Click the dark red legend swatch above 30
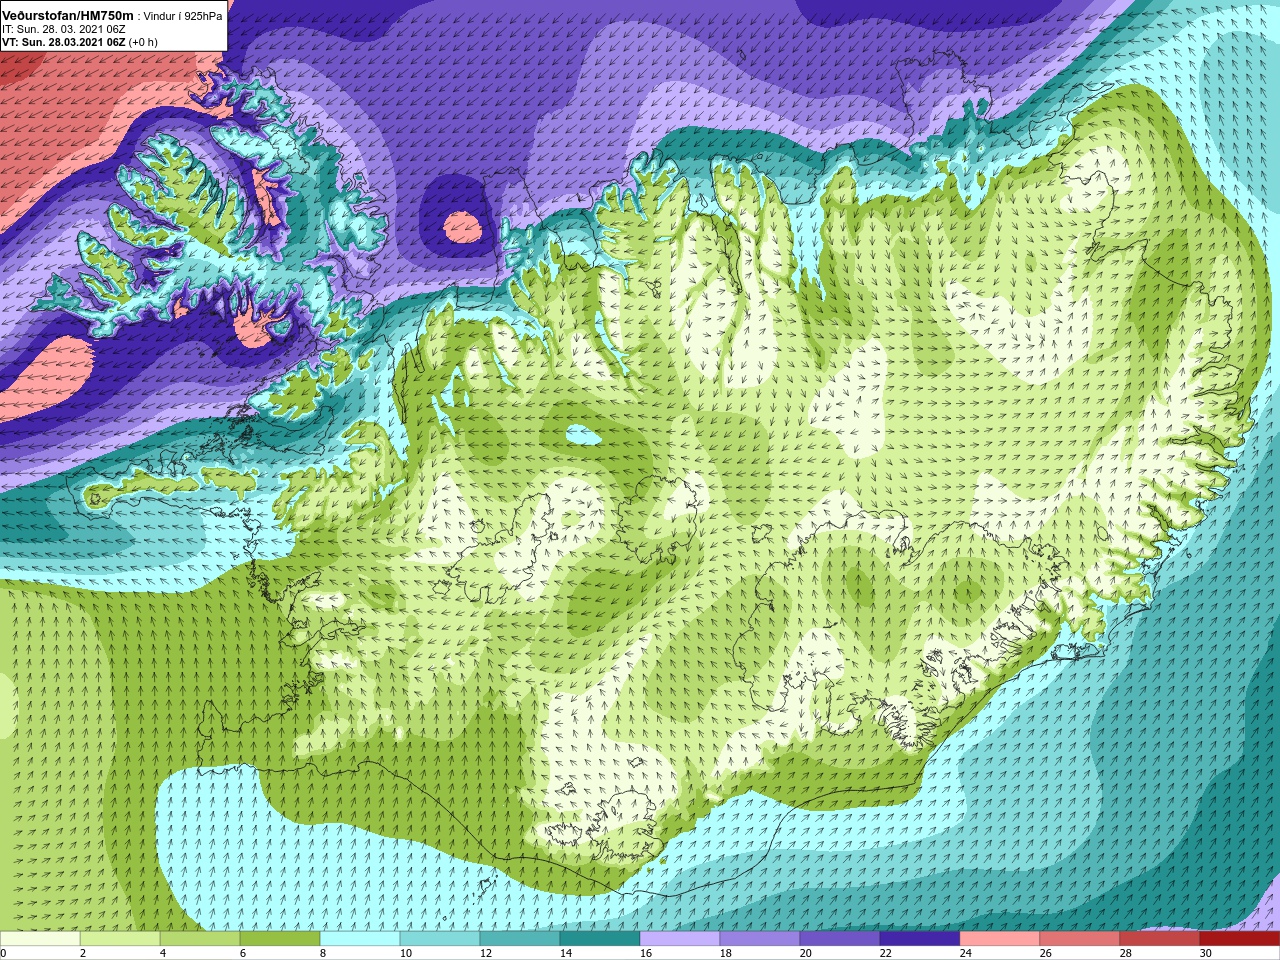 click(1240, 939)
